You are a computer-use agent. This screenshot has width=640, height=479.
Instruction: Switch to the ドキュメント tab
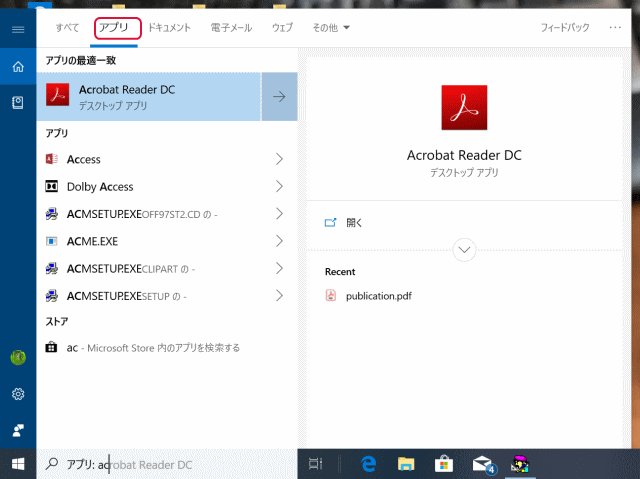169,27
